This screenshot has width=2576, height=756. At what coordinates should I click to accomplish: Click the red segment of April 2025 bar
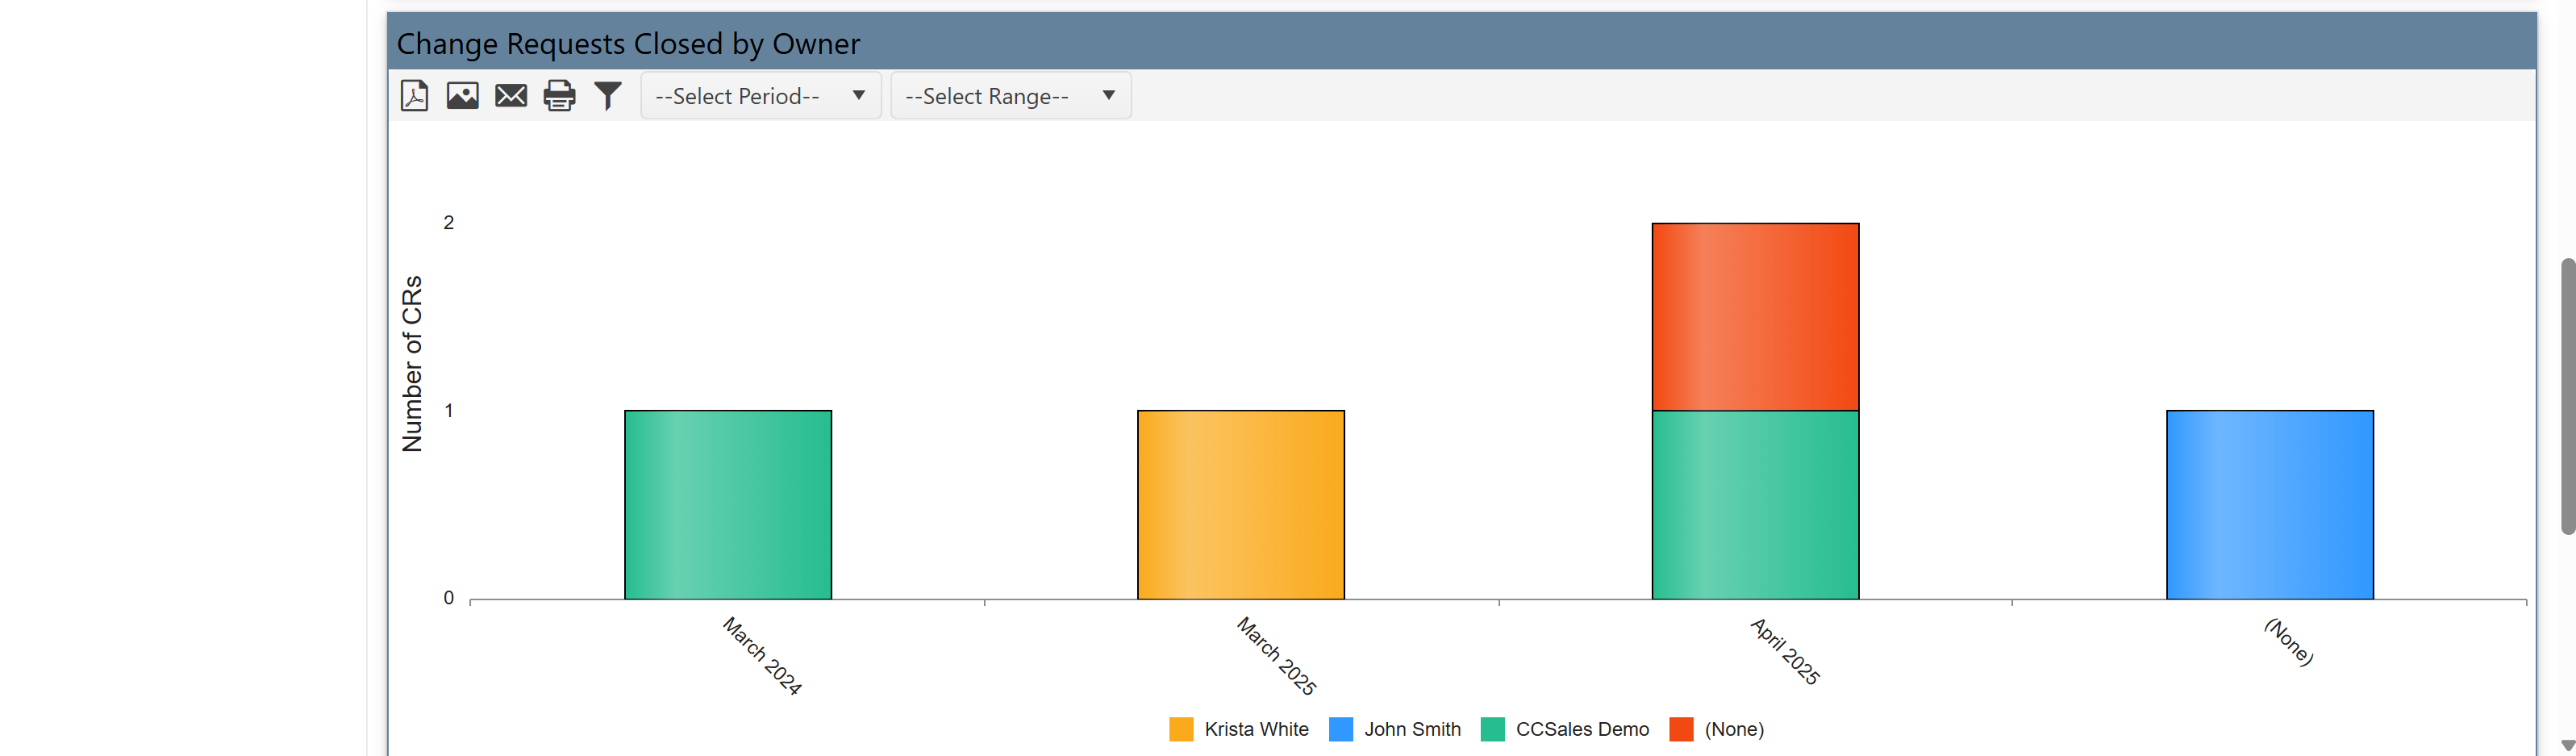pos(1755,317)
